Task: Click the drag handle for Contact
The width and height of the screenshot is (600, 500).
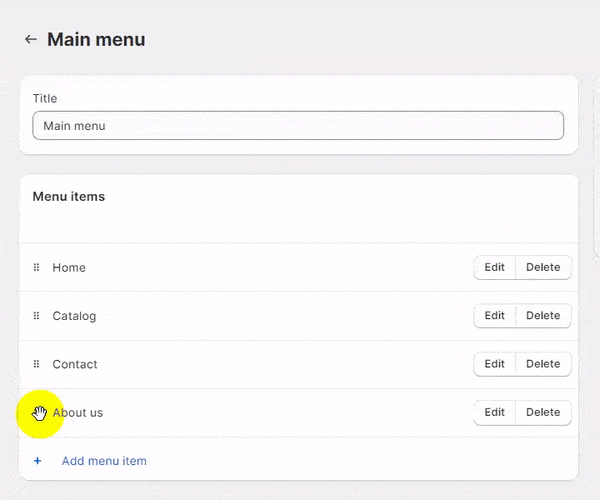Action: pos(37,364)
